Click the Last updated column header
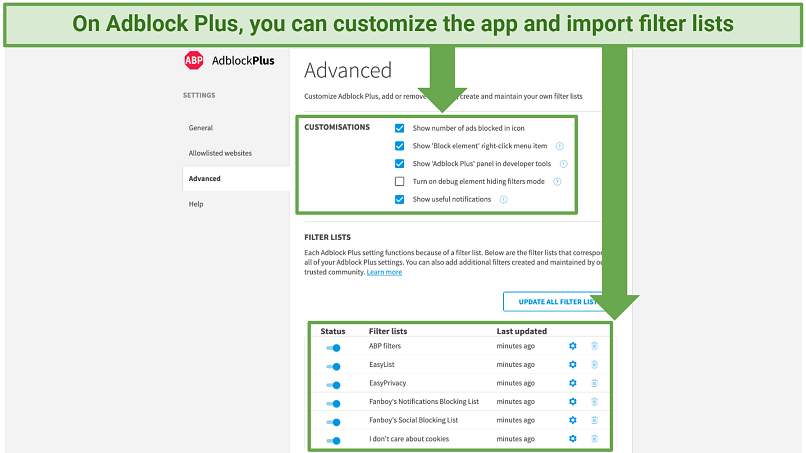 point(521,331)
